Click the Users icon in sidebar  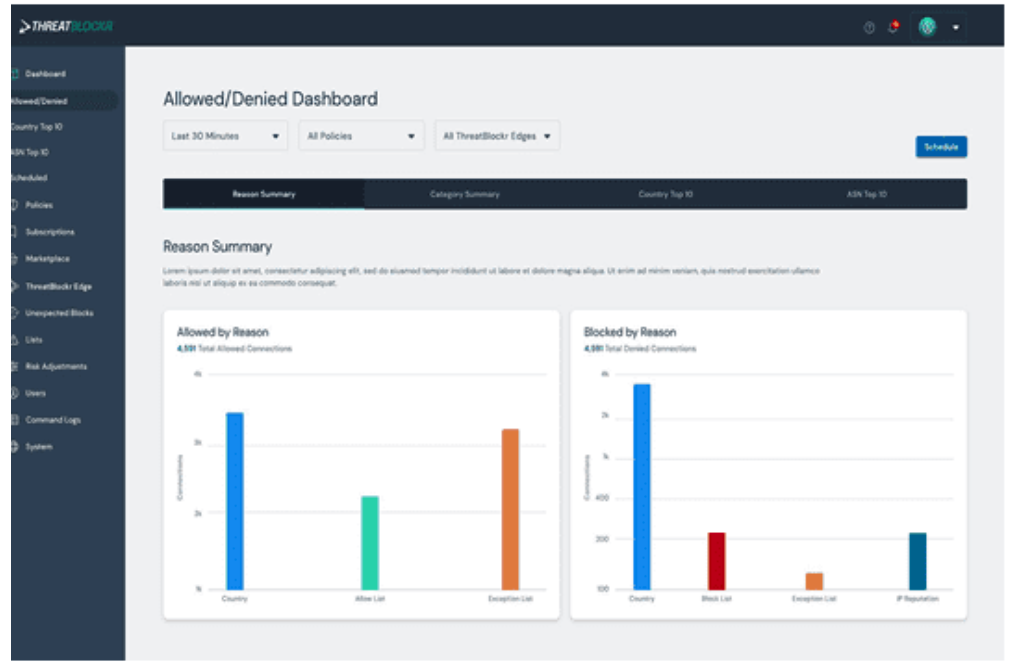(x=14, y=393)
